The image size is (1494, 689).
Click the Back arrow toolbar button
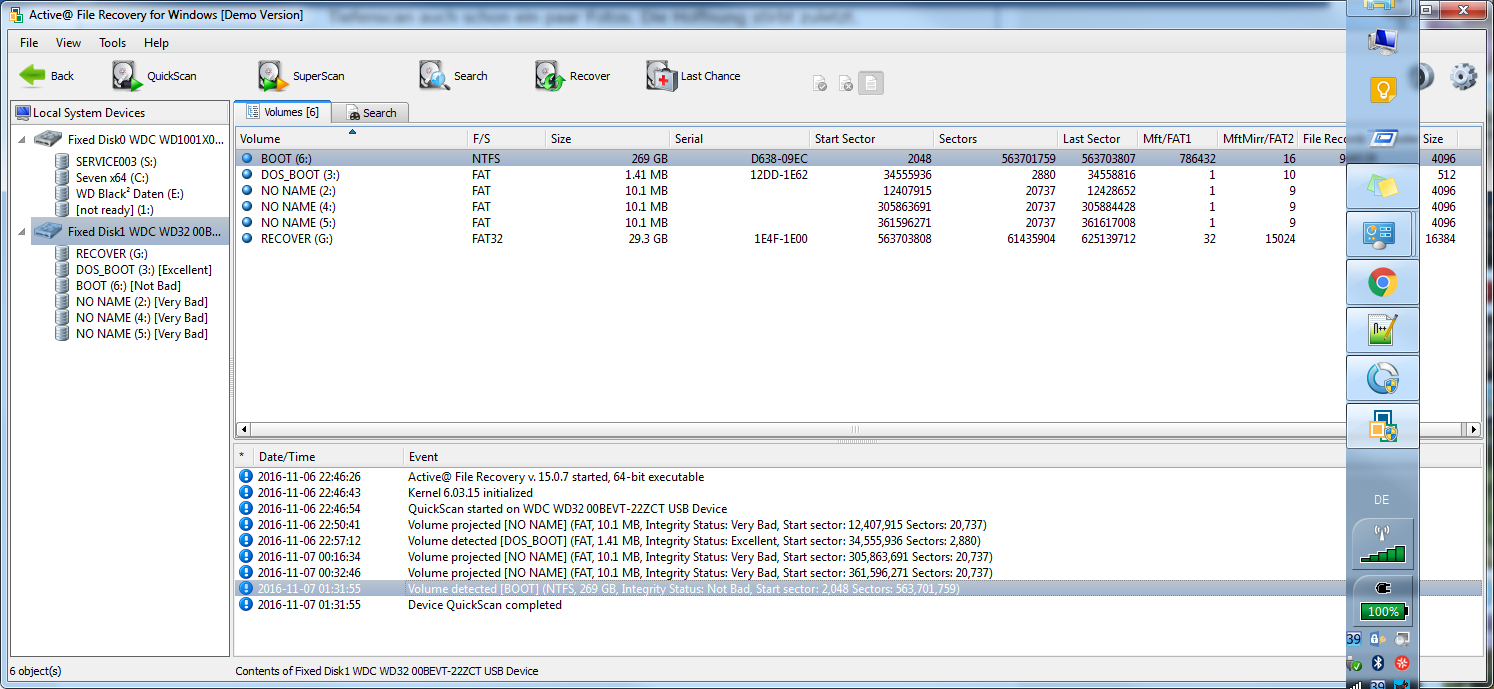tap(47, 76)
